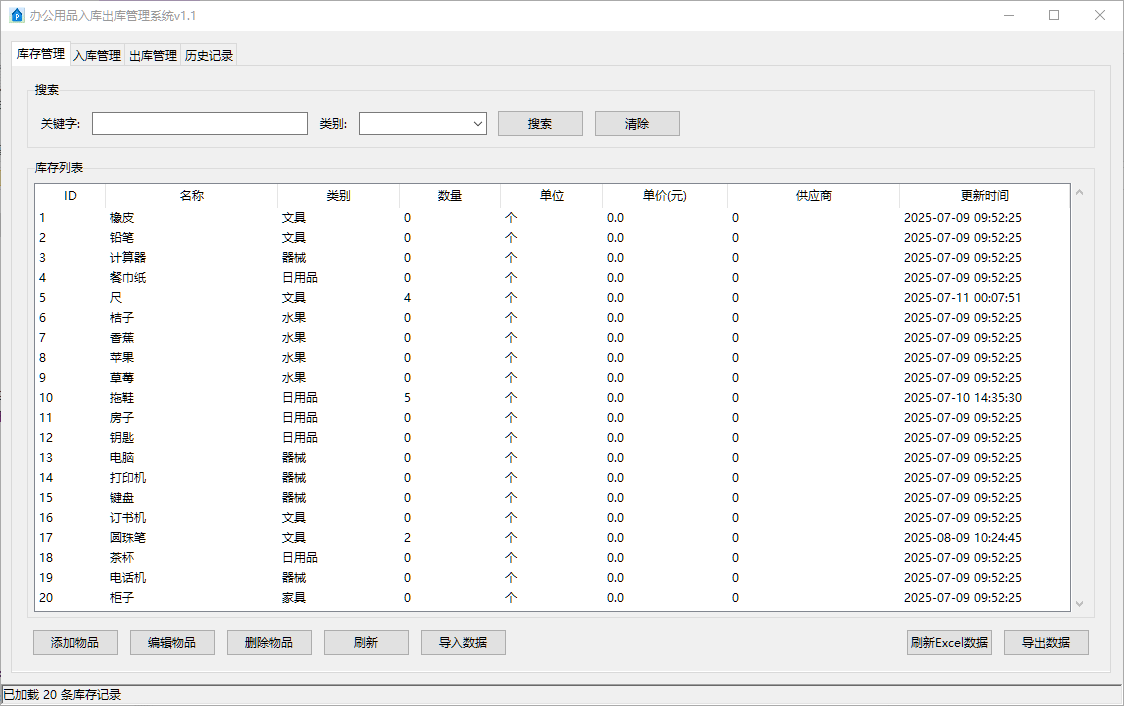
Task: Expand the 类别 combo box
Action: pos(423,123)
